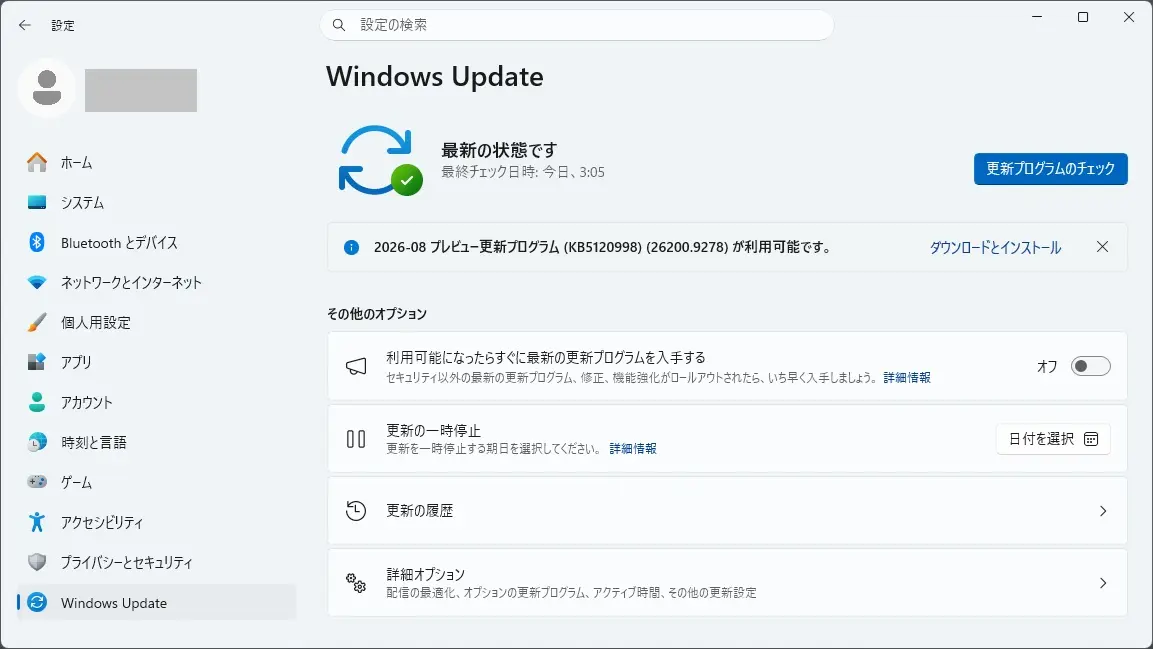Select アプリ in the sidebar
This screenshot has width=1153, height=649.
tap(156, 362)
